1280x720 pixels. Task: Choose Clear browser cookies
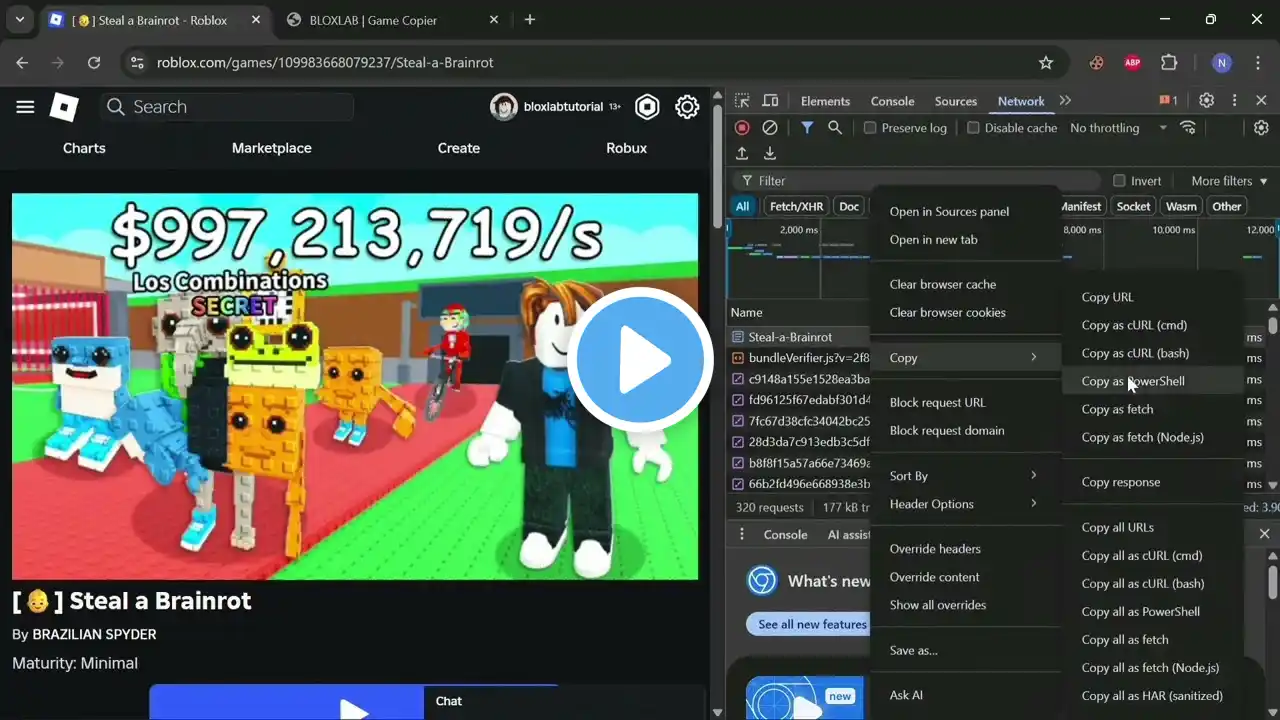964,312
